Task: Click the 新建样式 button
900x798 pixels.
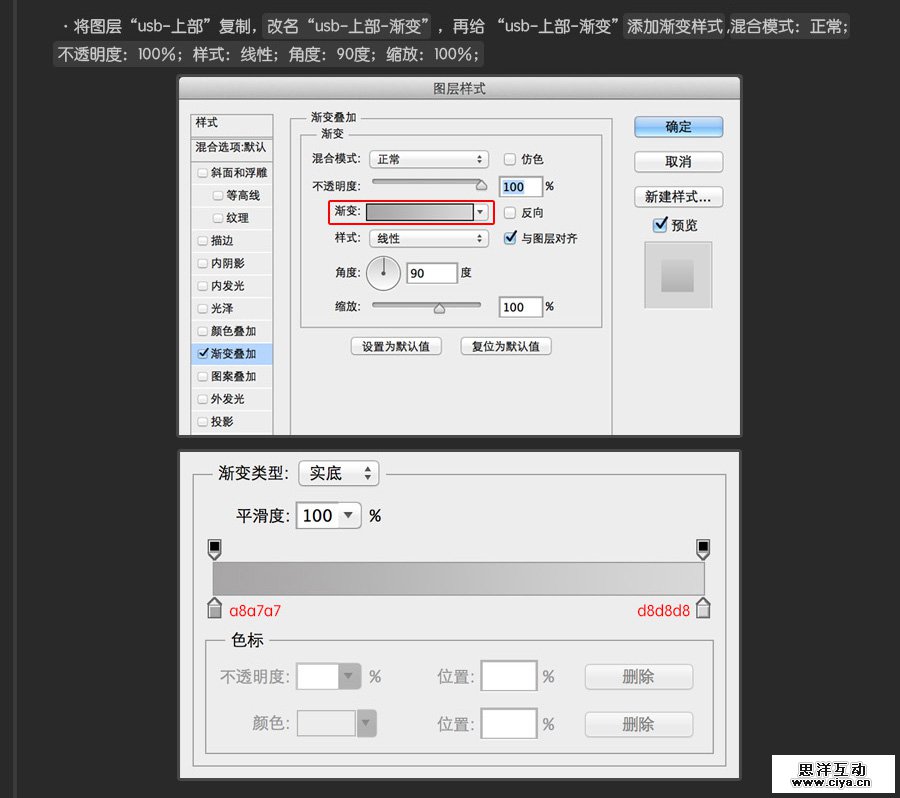Action: coord(678,197)
